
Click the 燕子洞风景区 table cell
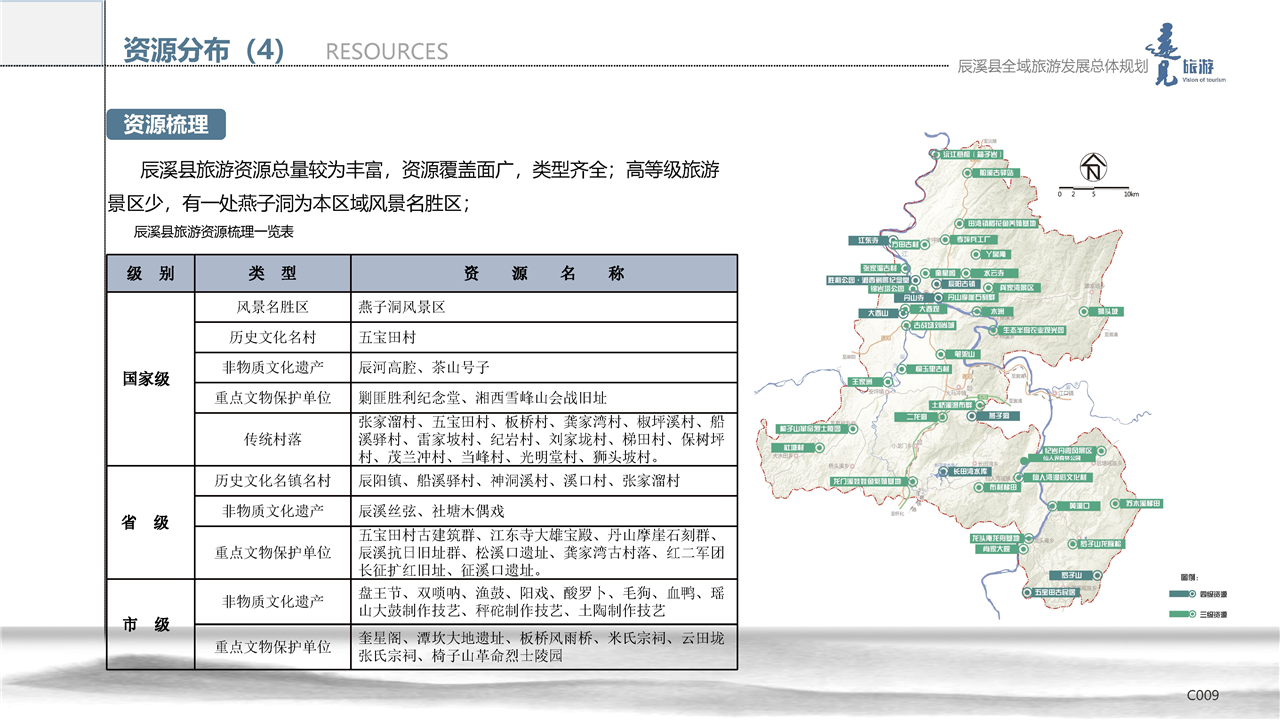pyautogui.click(x=543, y=307)
